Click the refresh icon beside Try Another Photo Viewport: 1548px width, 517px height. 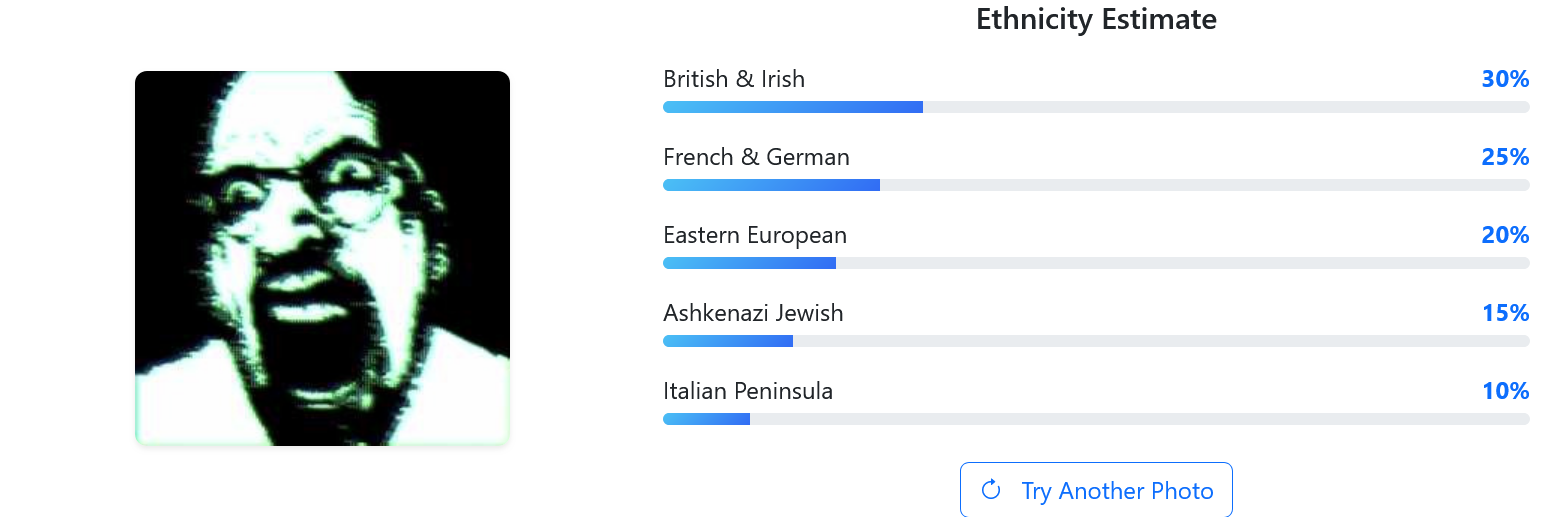click(x=991, y=490)
